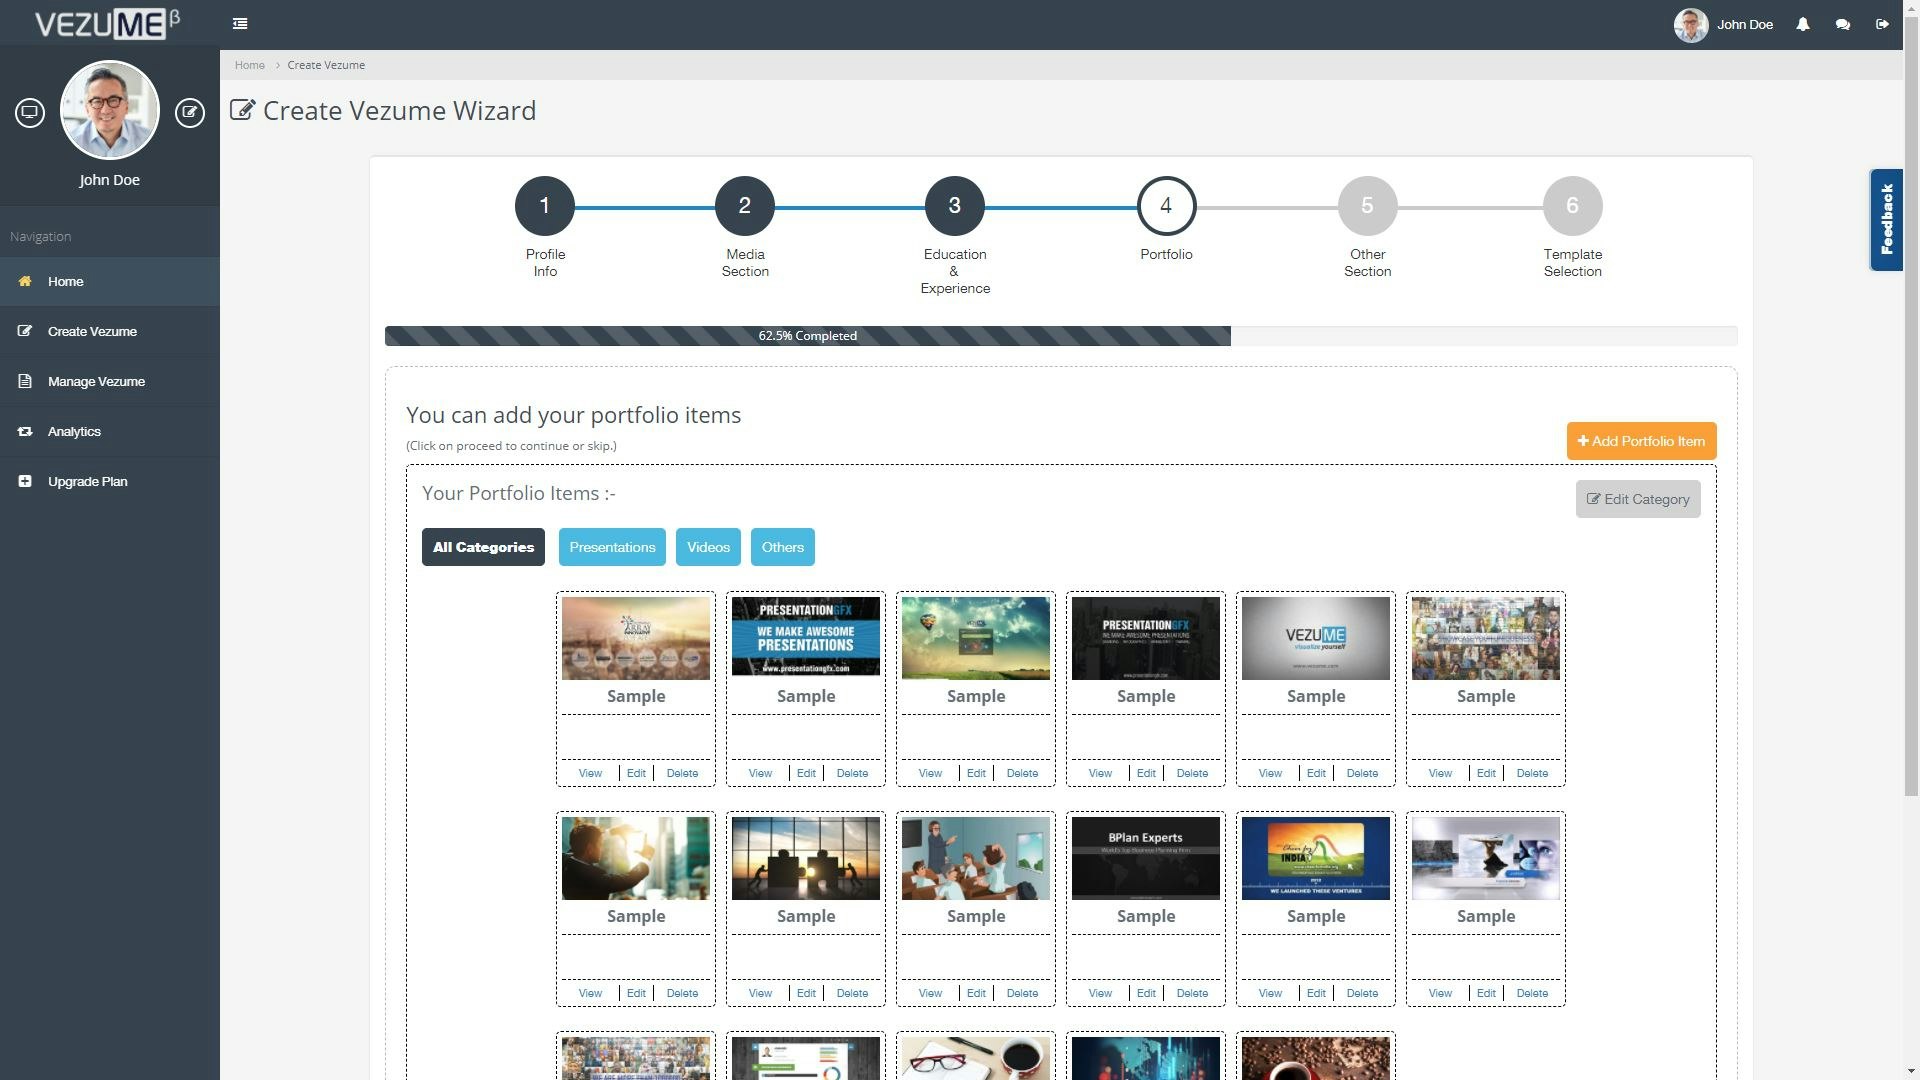Image resolution: width=1920 pixels, height=1080 pixels.
Task: Jump to step 2 Media Section
Action: tap(744, 206)
